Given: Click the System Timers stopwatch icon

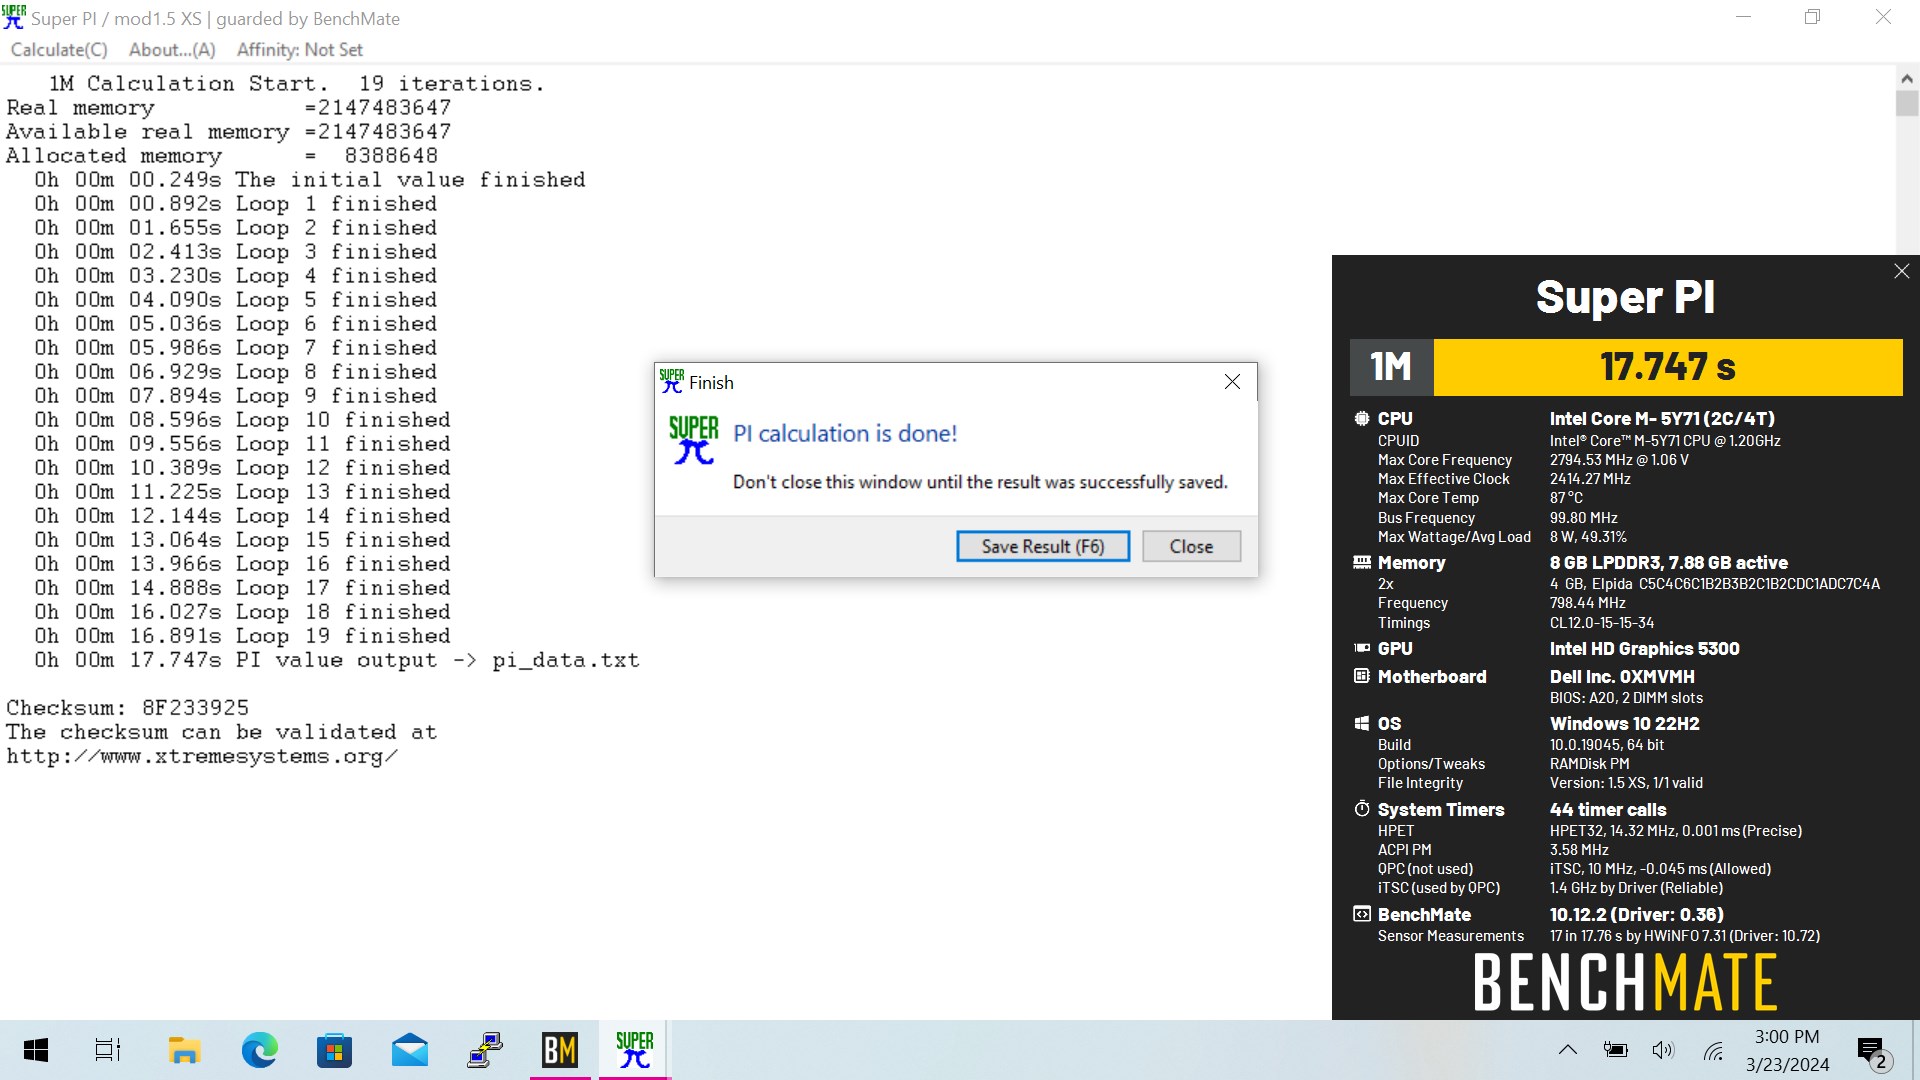Looking at the screenshot, I should (x=1361, y=808).
